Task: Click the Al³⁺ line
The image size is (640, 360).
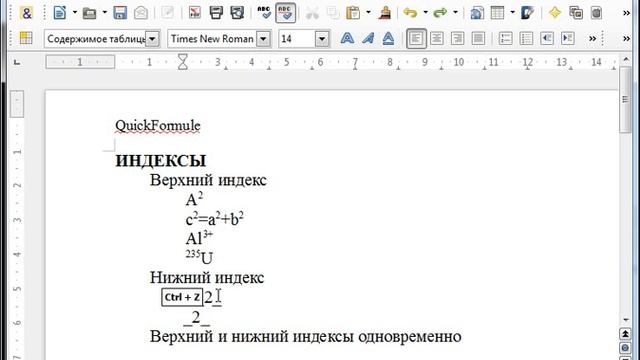Action: tap(199, 238)
